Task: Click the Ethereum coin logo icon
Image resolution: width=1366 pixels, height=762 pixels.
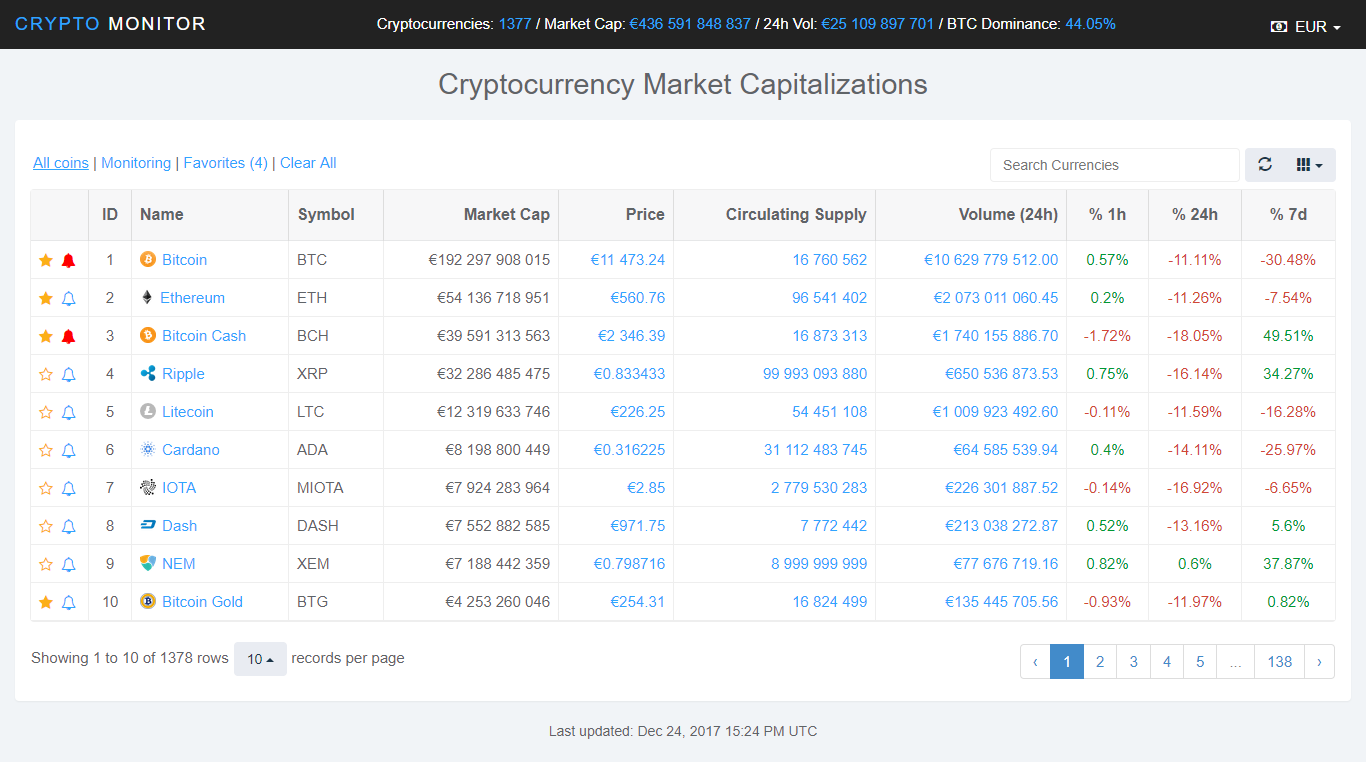Action: point(148,298)
